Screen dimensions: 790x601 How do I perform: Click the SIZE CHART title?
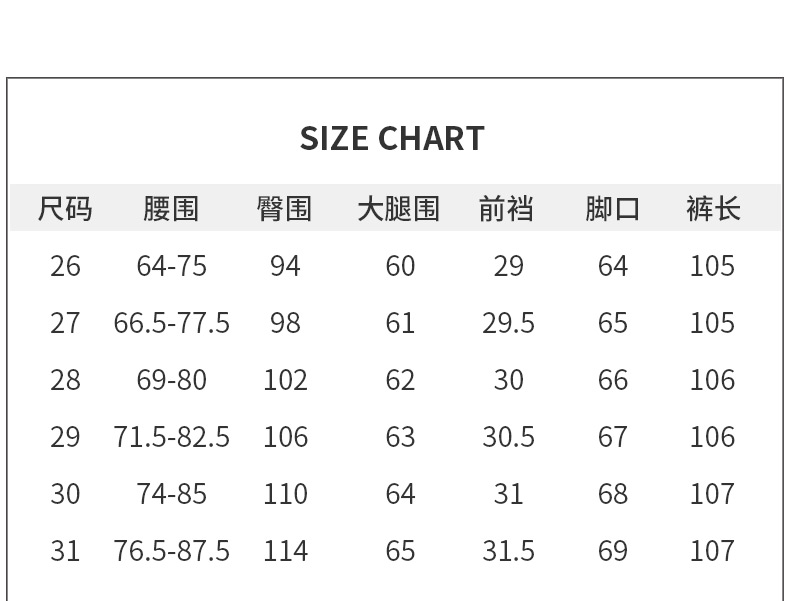coord(392,138)
